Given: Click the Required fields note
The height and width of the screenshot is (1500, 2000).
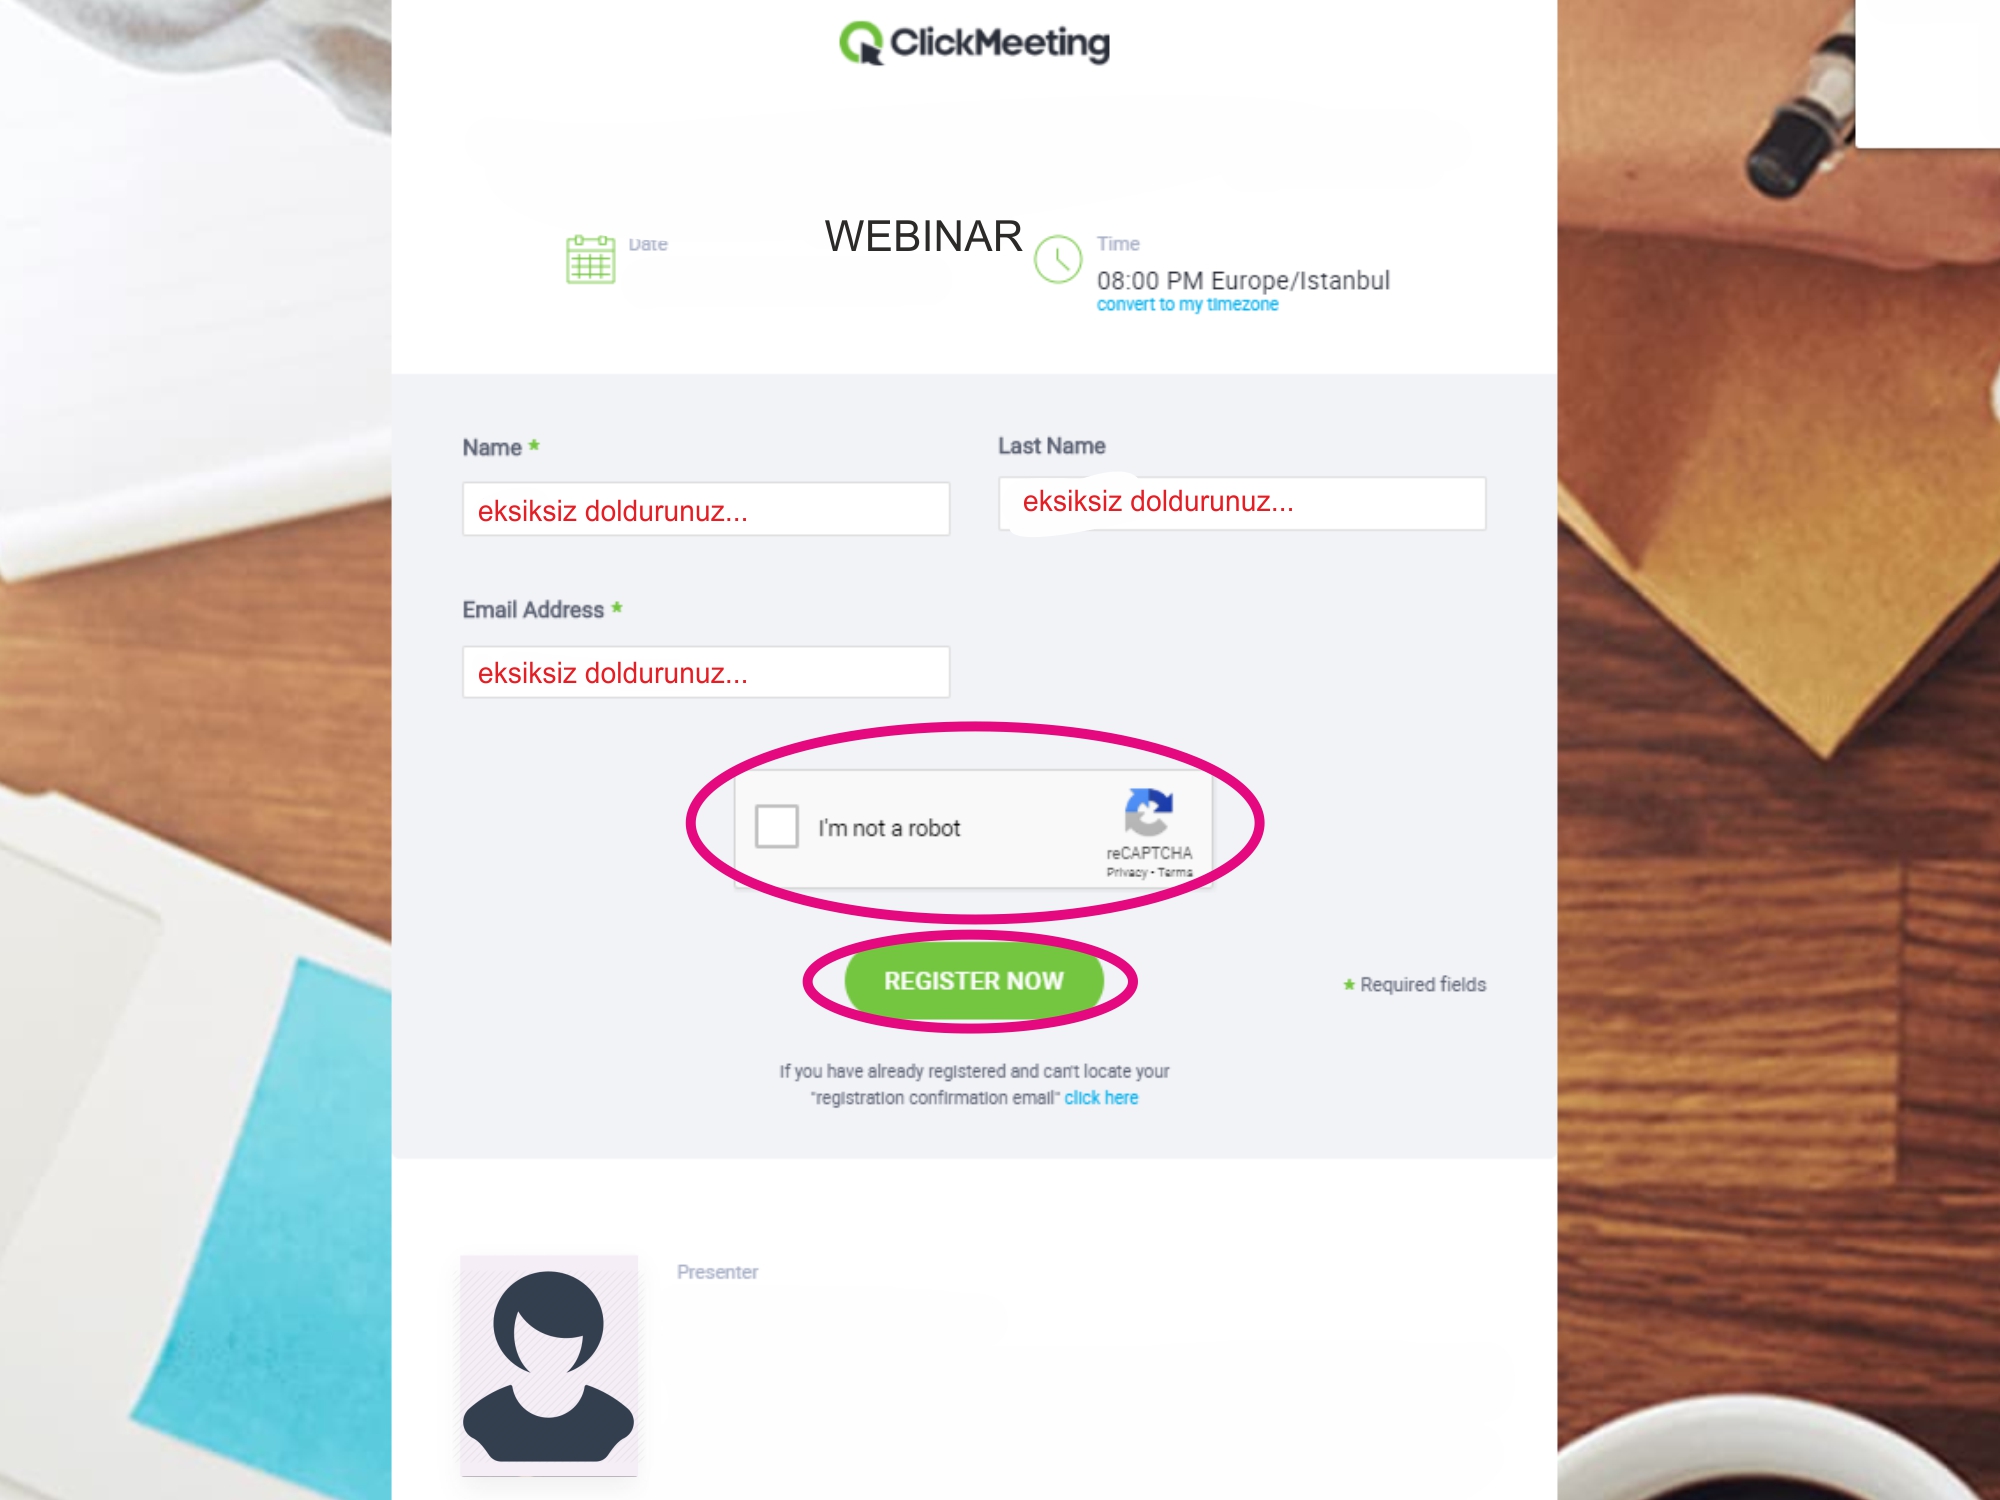Looking at the screenshot, I should [x=1415, y=985].
